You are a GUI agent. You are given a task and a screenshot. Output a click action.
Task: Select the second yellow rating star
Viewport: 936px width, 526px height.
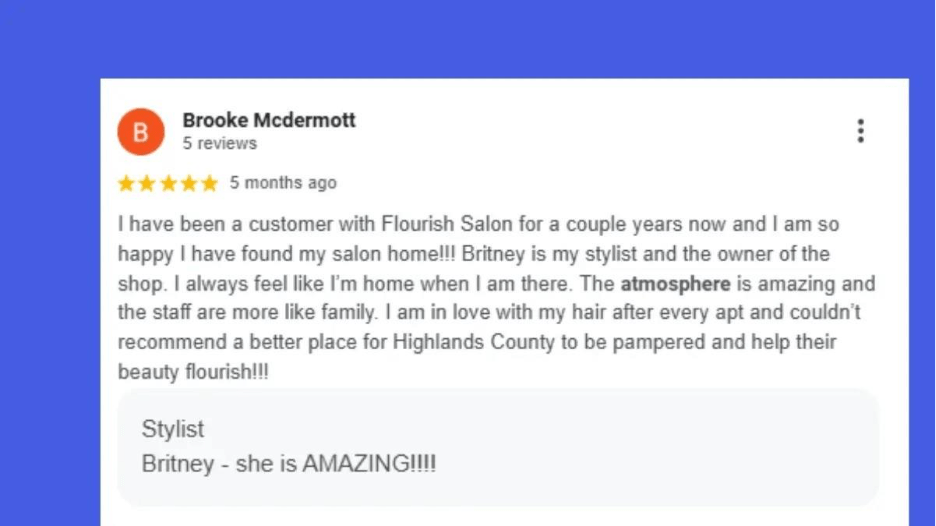pos(147,183)
